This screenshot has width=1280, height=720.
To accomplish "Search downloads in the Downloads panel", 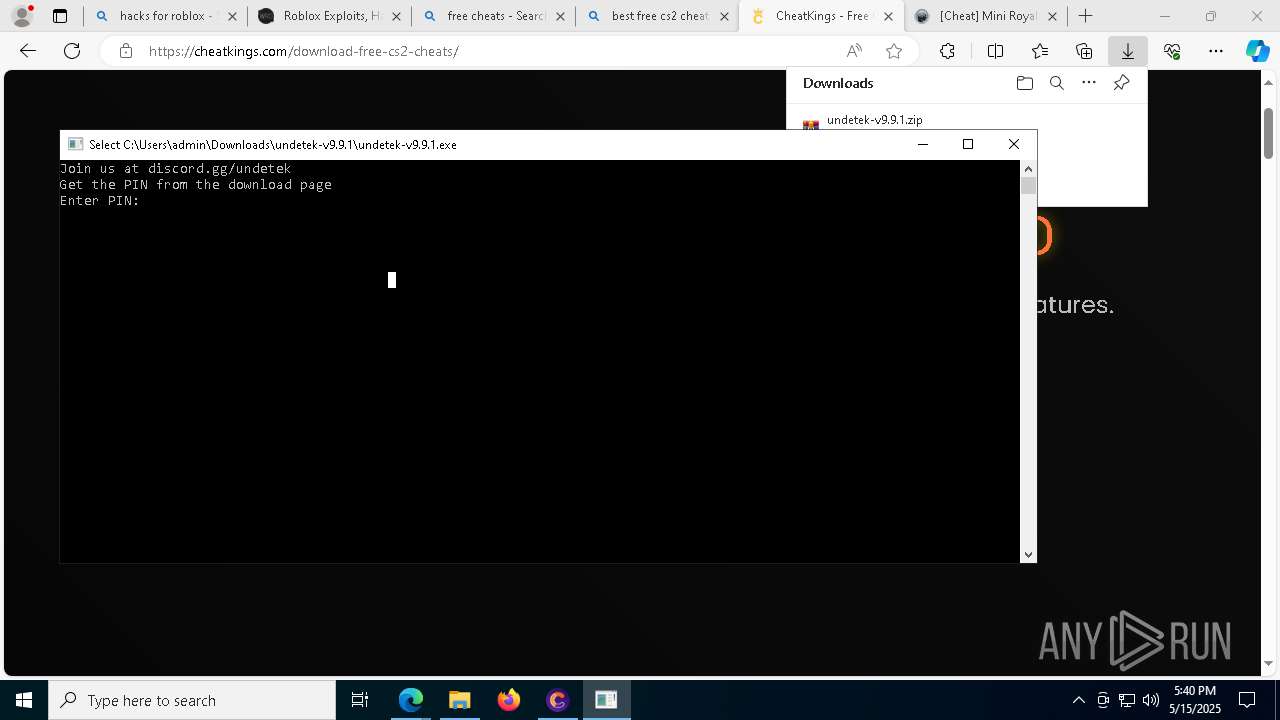I will [1056, 83].
